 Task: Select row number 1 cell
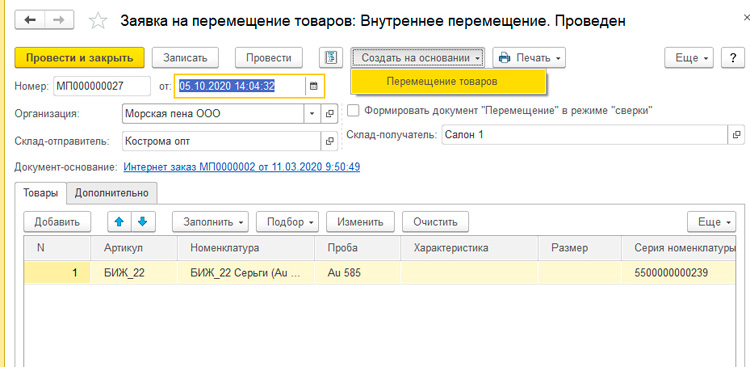(57, 273)
